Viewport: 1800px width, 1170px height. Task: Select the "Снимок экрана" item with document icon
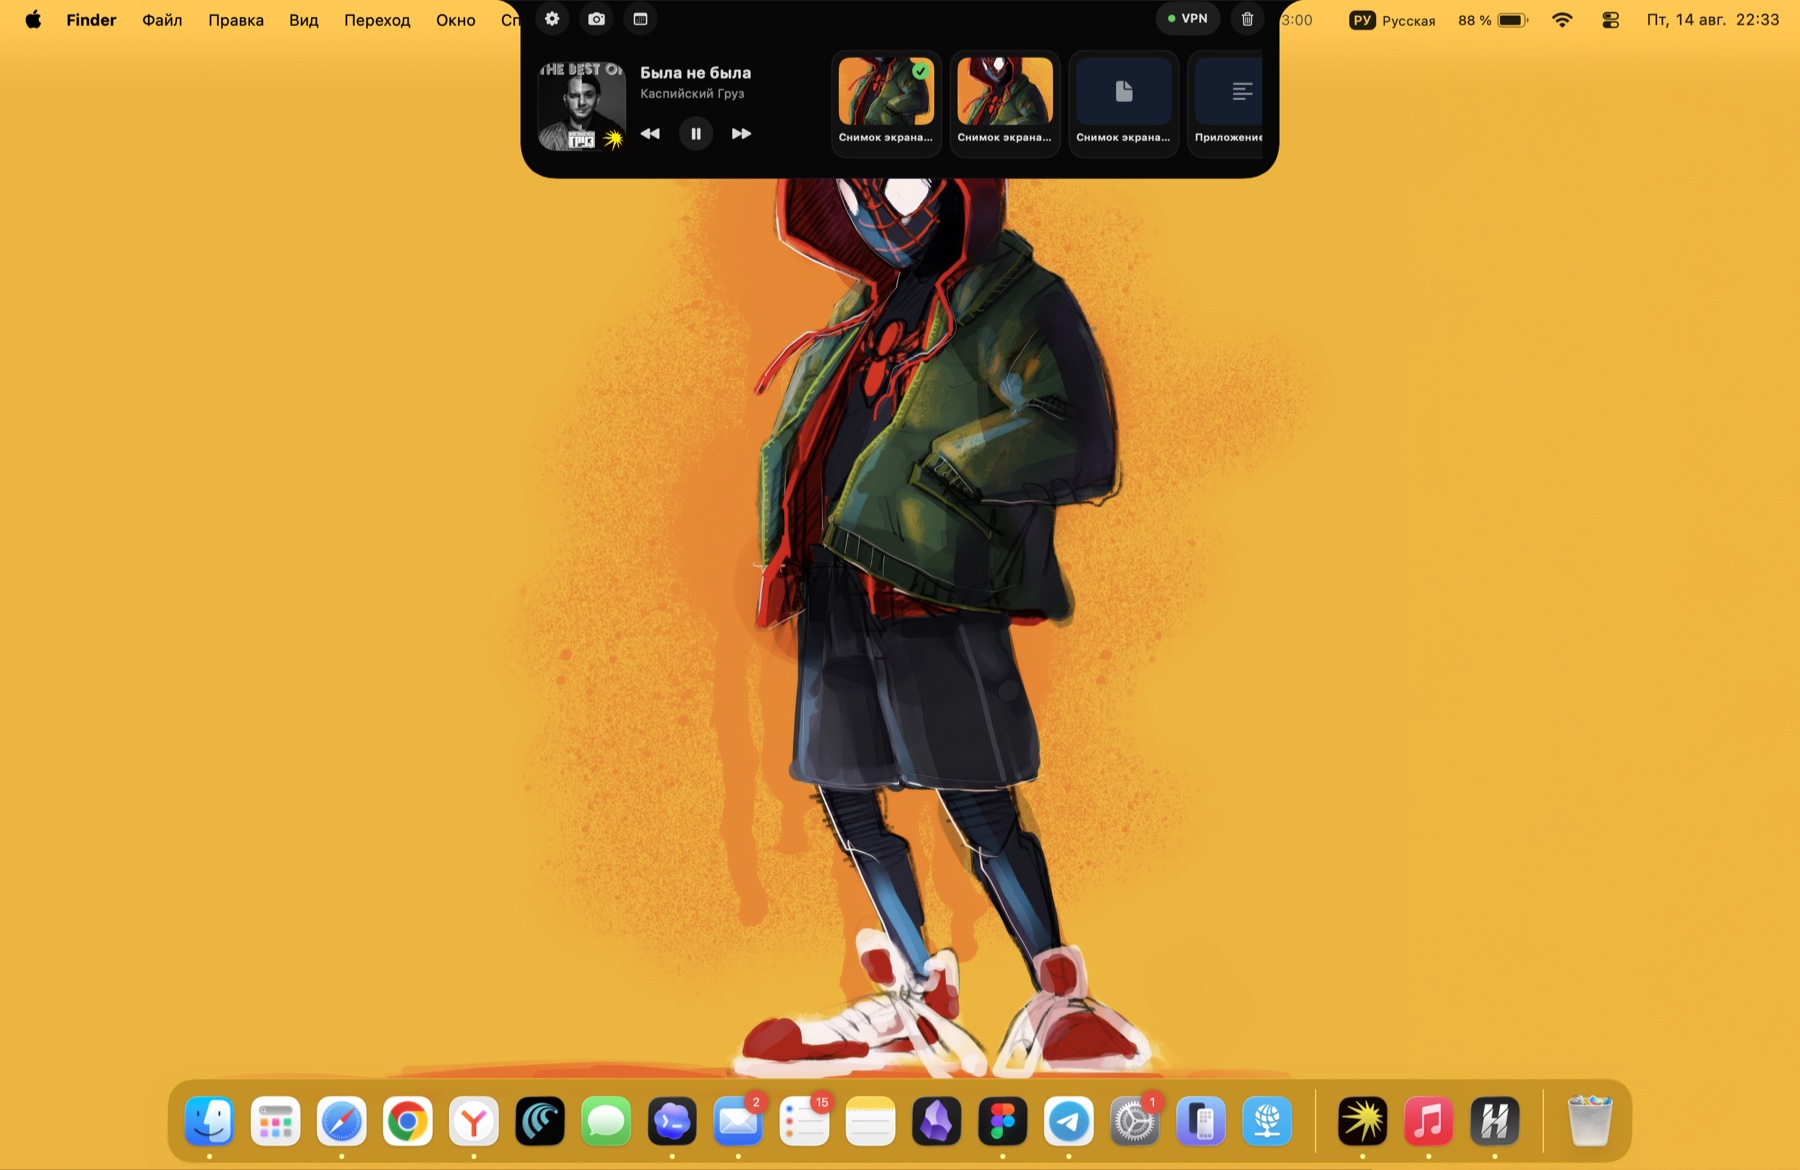coord(1123,103)
